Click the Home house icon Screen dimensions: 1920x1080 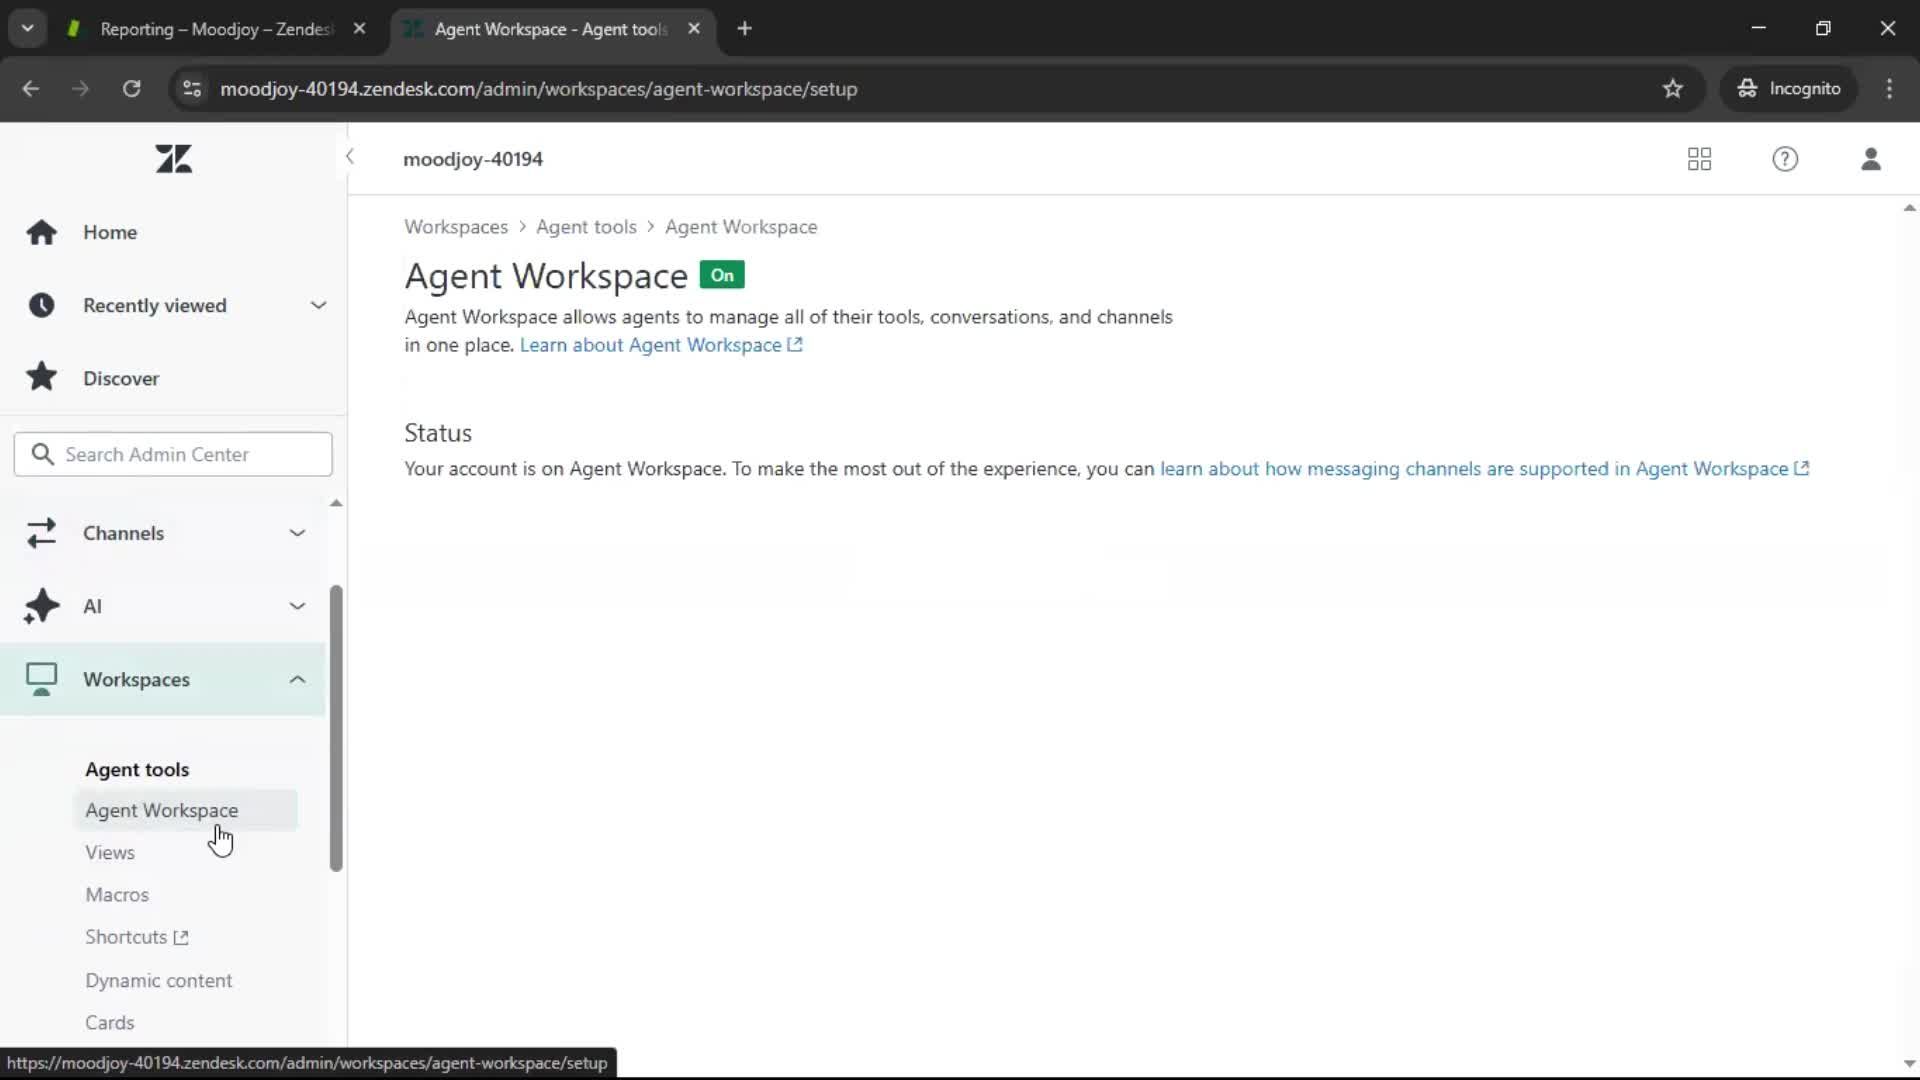tap(41, 232)
